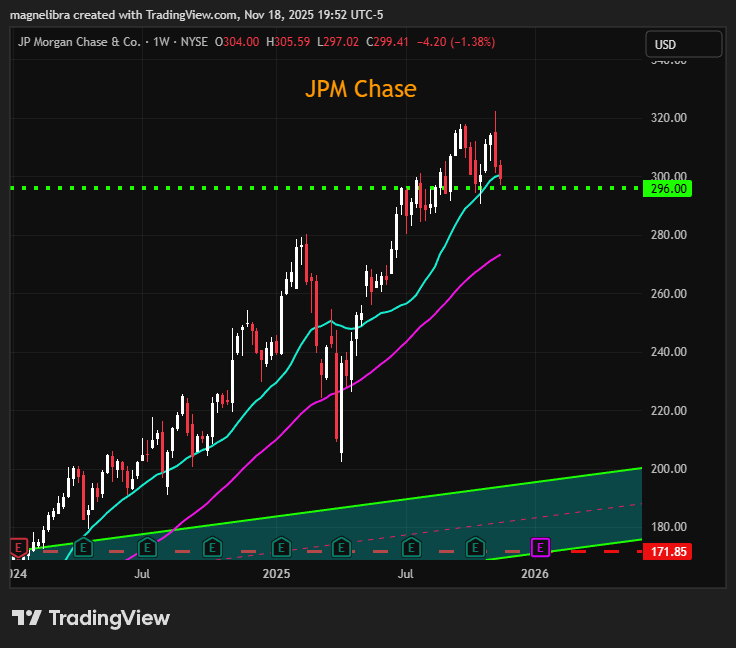This screenshot has height=648, width=736.
Task: Click the 180.00 price axis label
Action: coord(668,527)
